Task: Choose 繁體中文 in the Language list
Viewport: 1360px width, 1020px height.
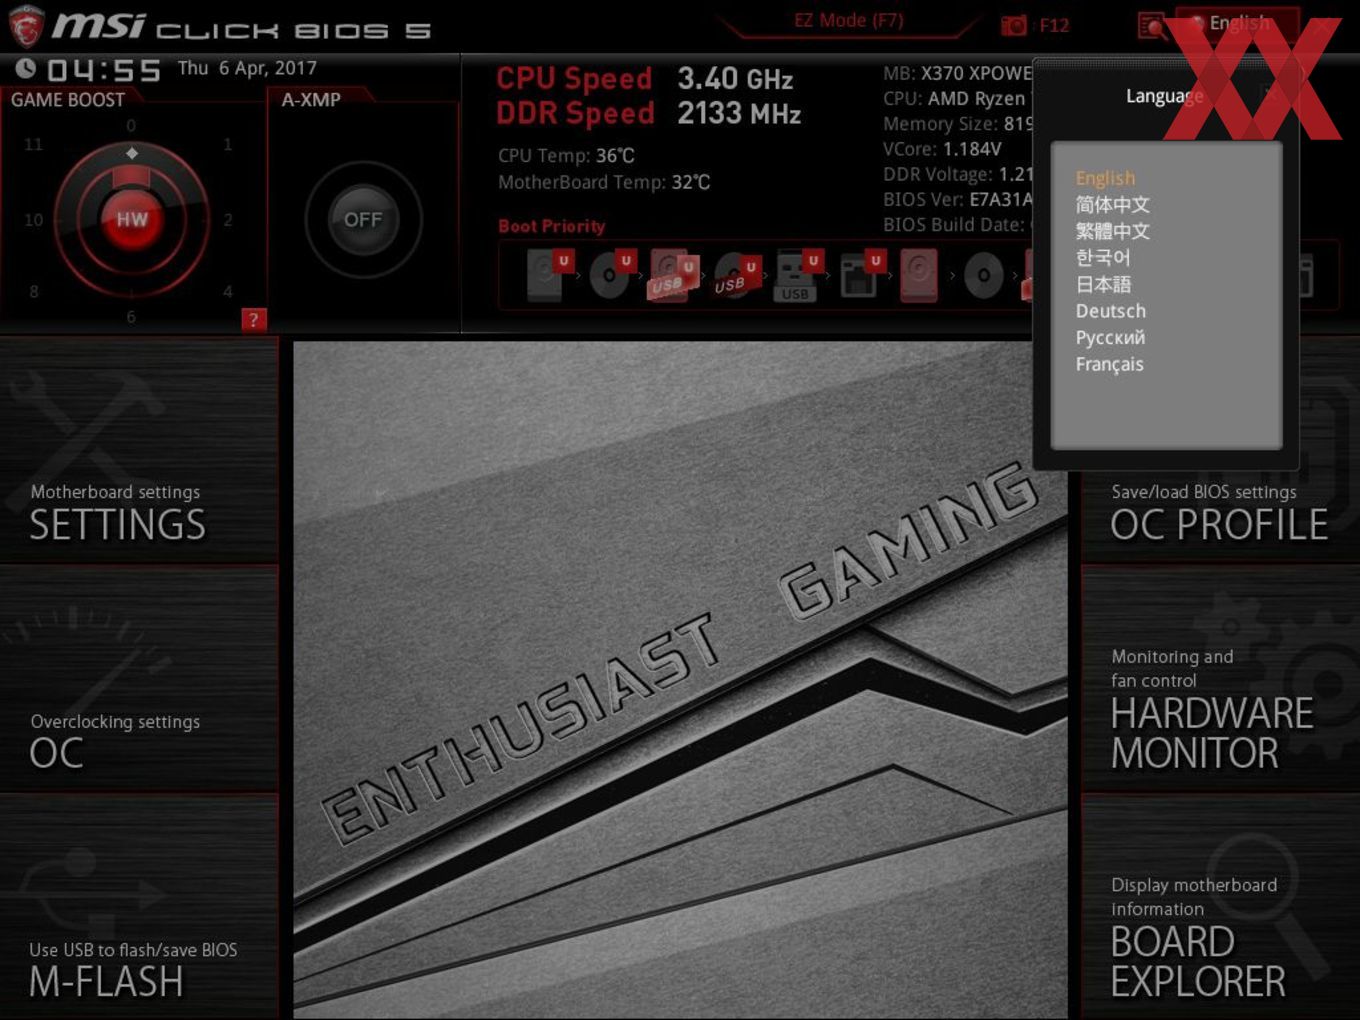Action: click(x=1112, y=231)
